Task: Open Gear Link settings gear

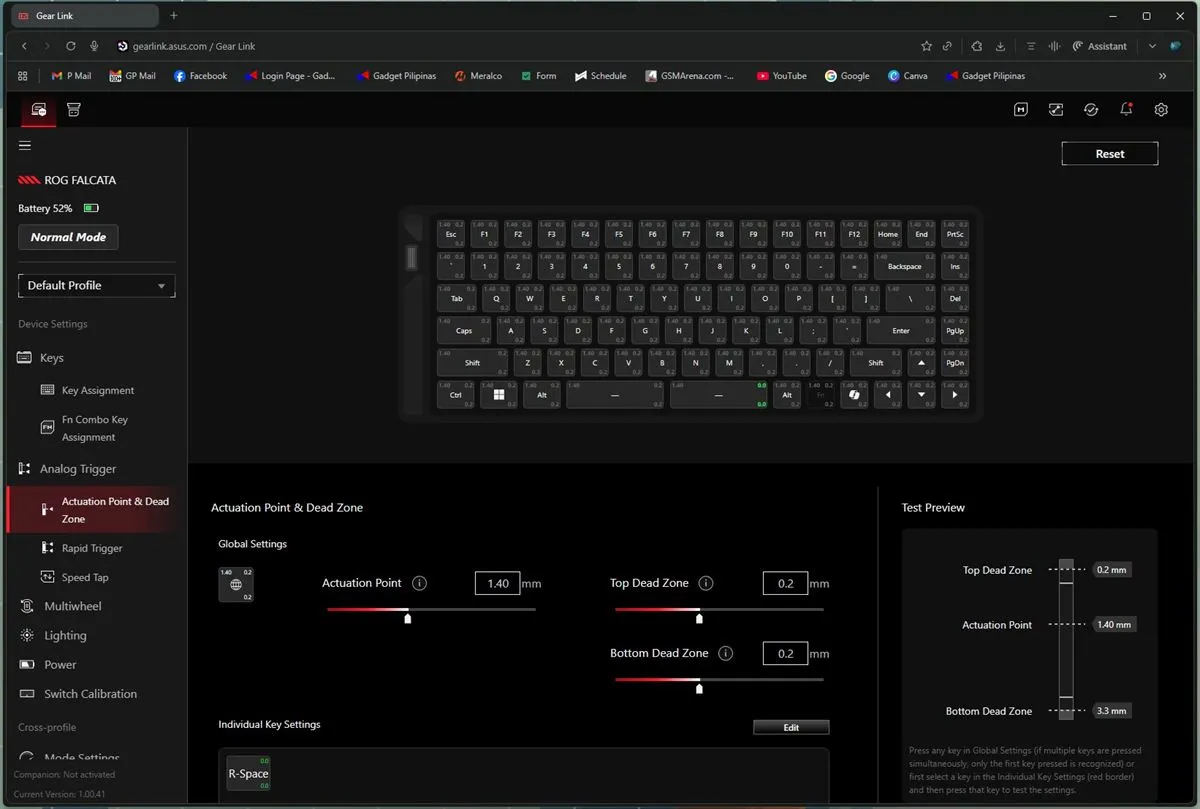Action: (1161, 110)
